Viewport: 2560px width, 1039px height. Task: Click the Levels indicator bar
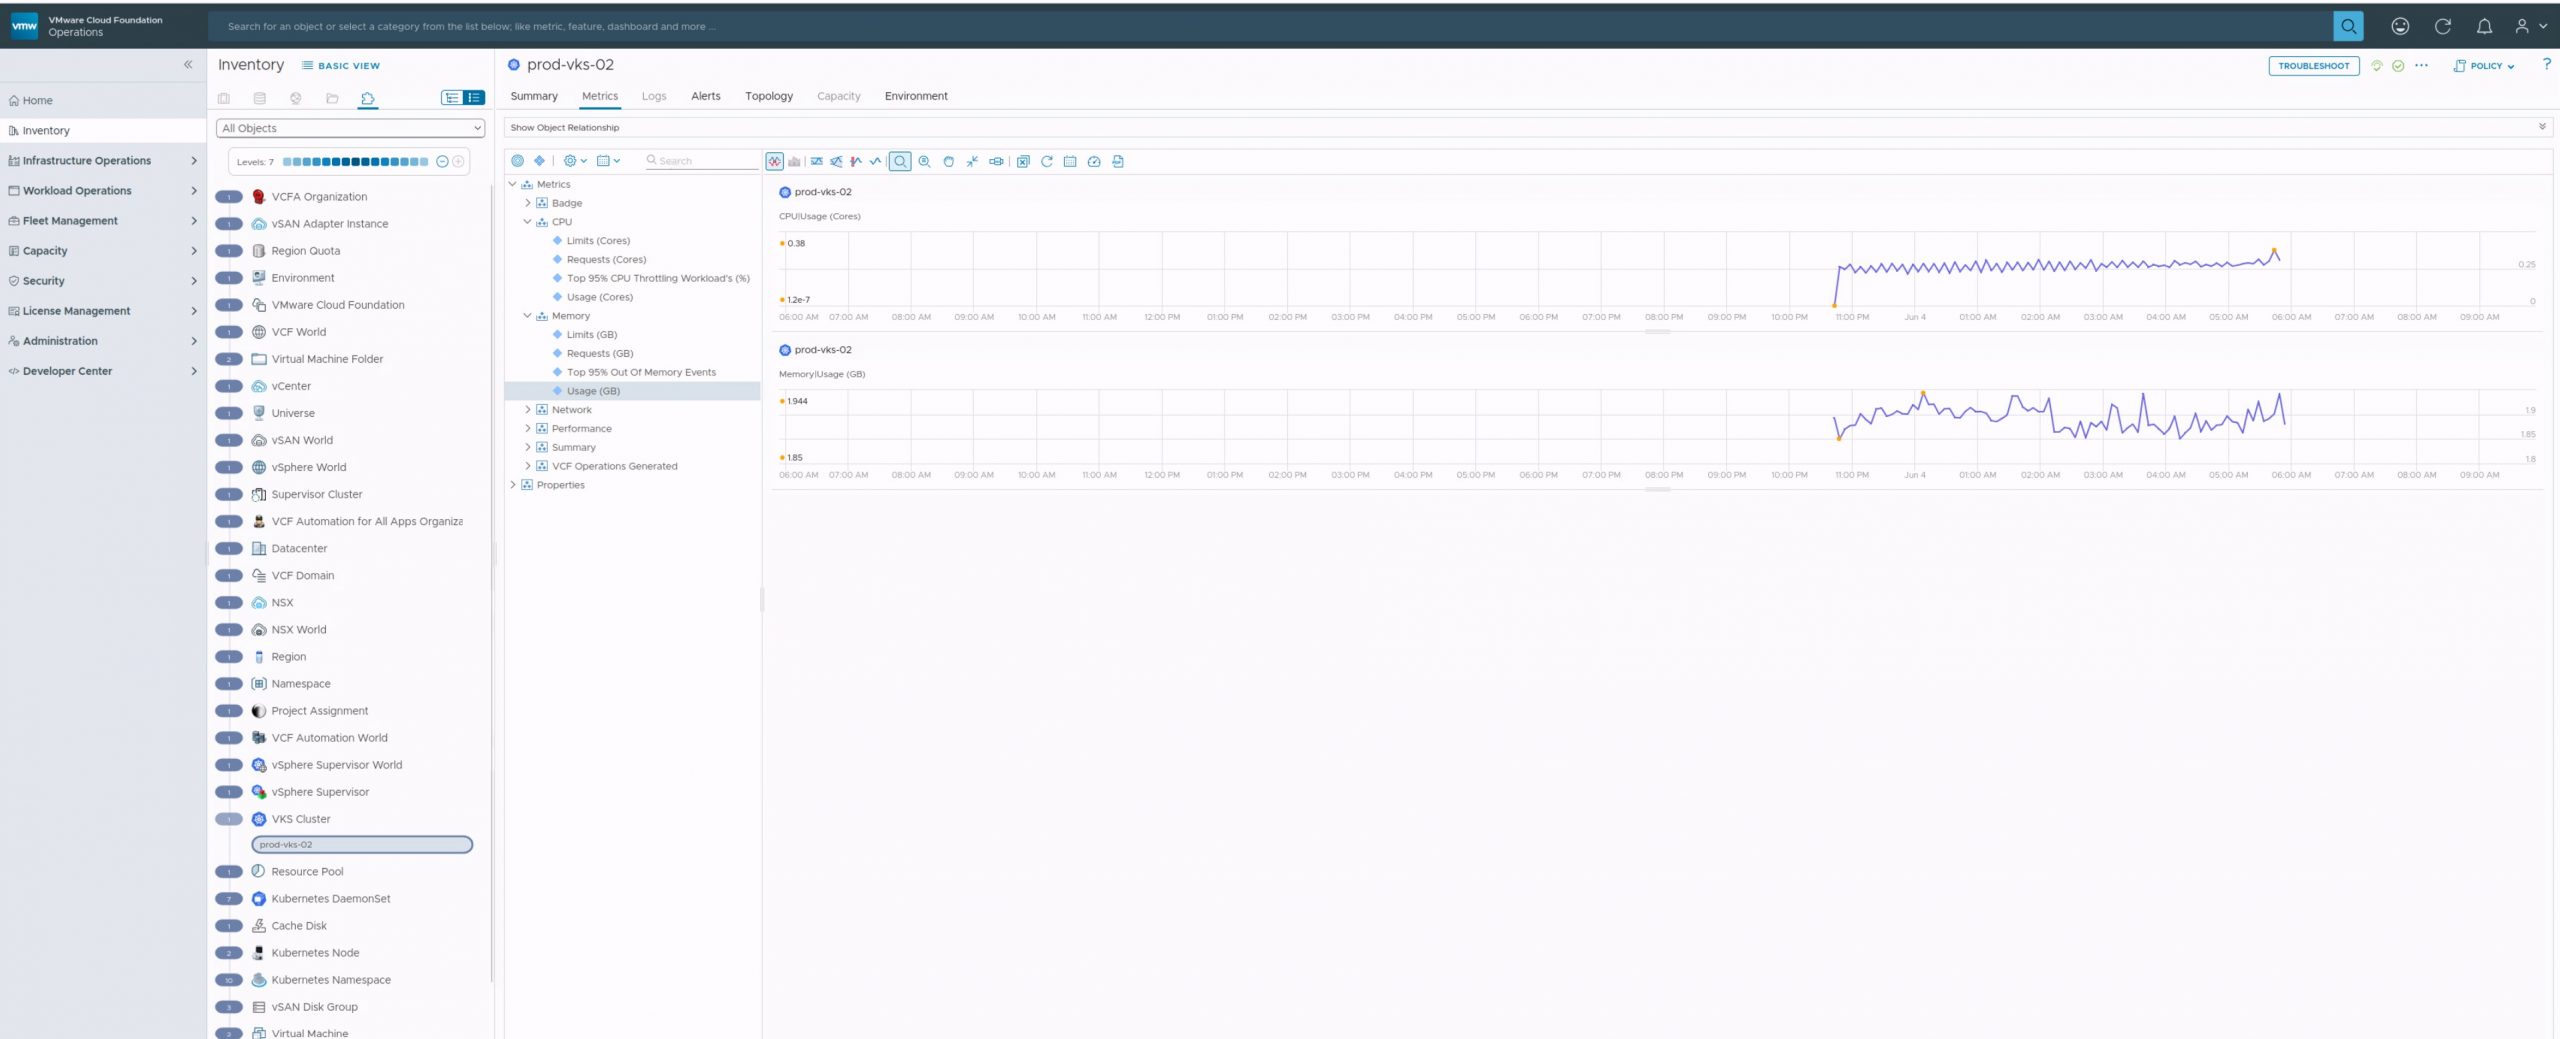[355, 162]
